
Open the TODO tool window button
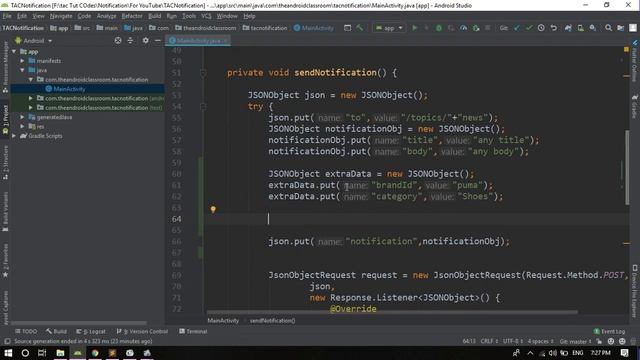point(26,331)
